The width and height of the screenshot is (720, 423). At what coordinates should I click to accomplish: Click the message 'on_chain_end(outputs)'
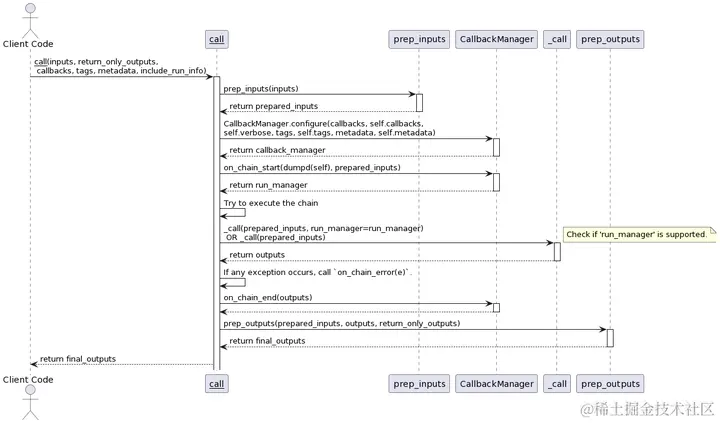point(268,298)
